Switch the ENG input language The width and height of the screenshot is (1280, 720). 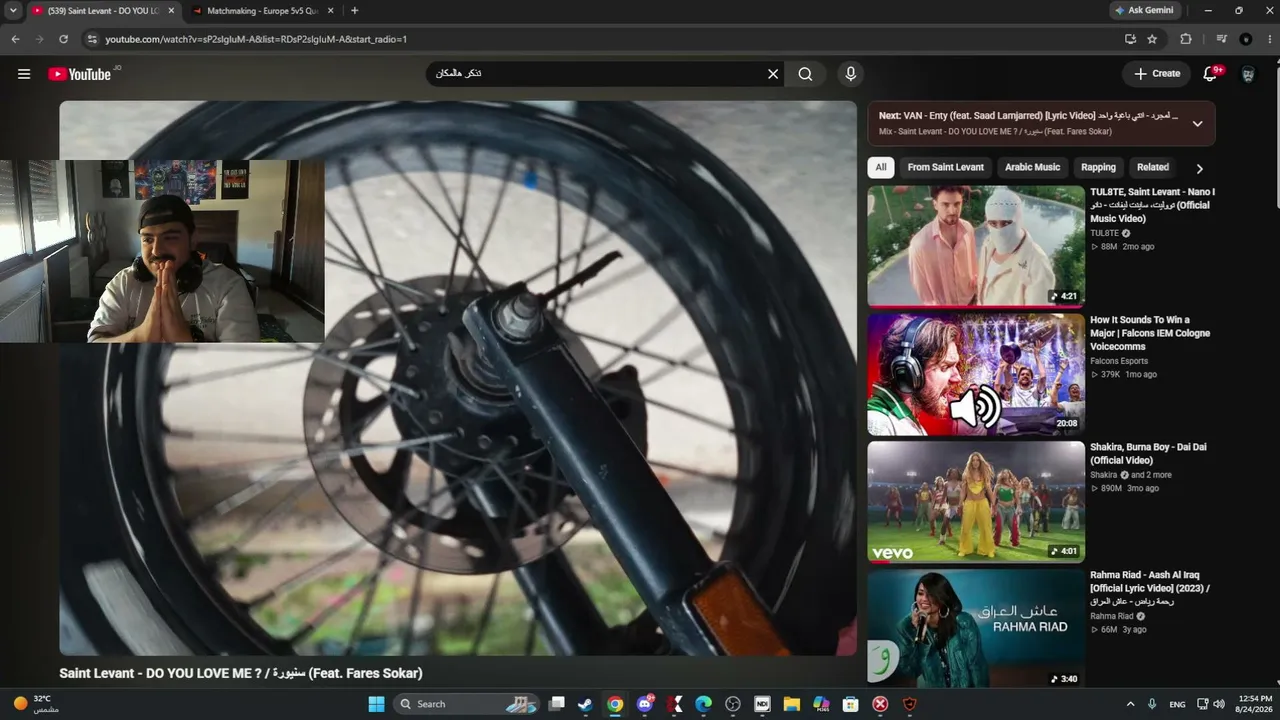tap(1177, 704)
